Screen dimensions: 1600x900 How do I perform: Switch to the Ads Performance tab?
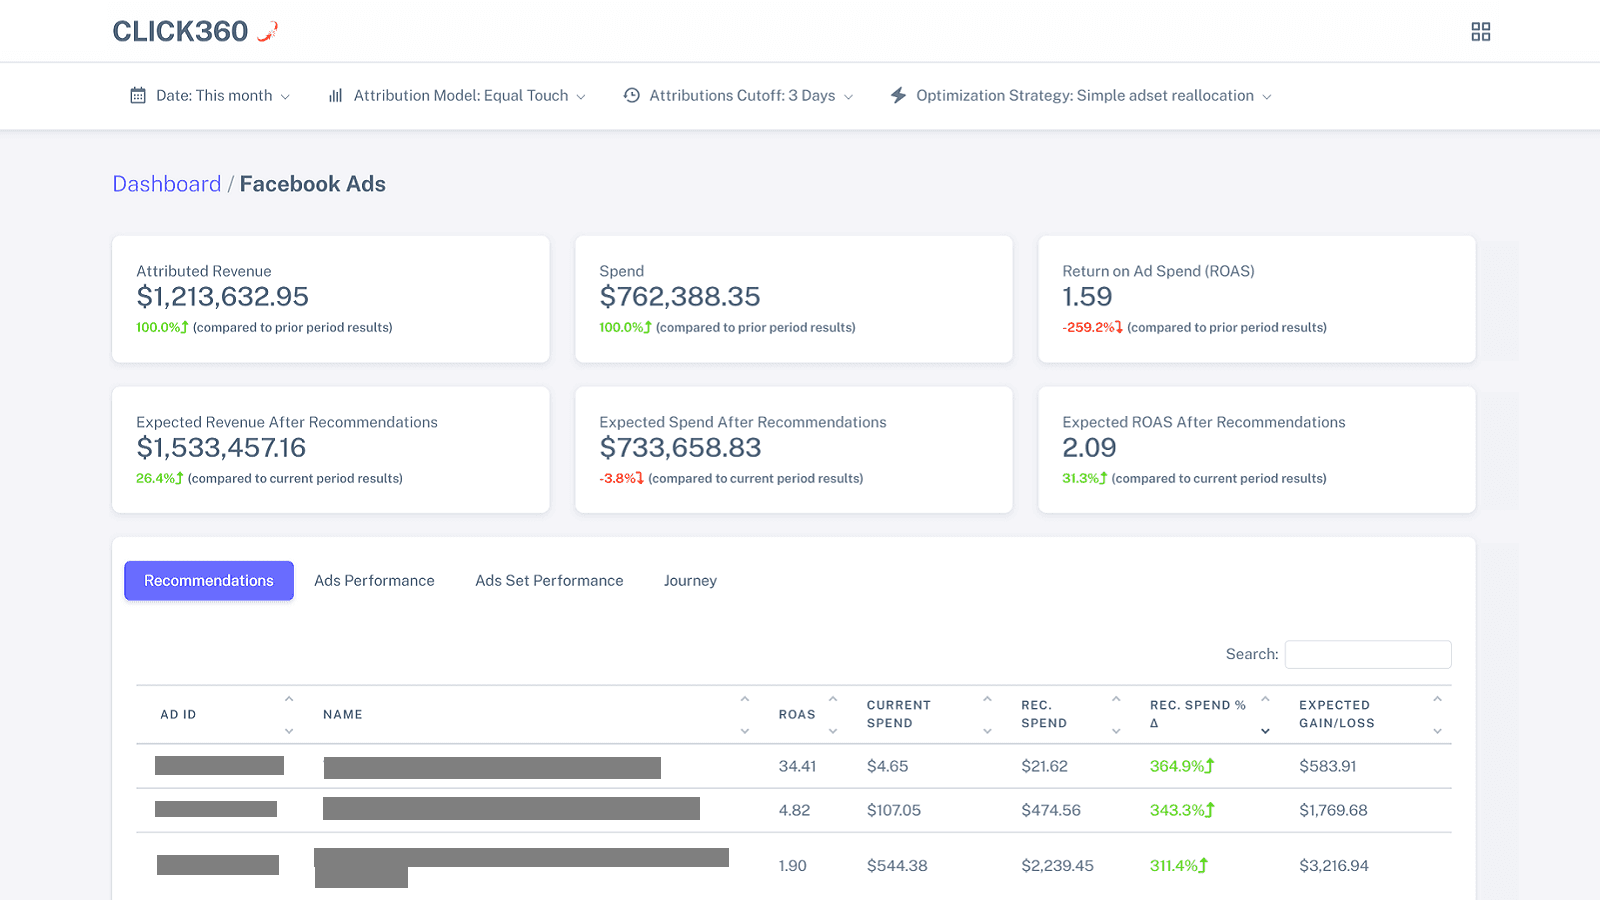tap(374, 580)
